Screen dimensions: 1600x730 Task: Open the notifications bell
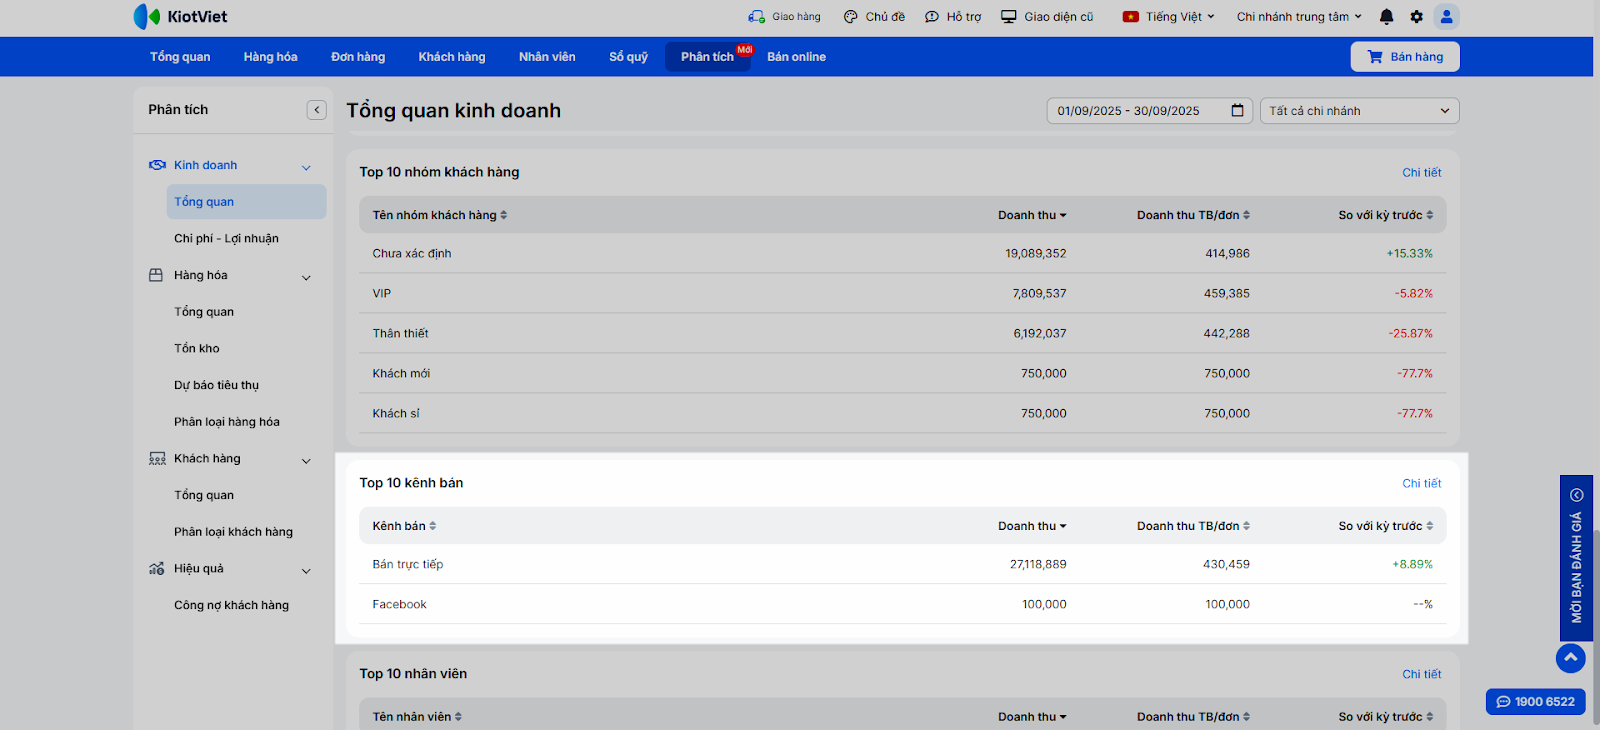1386,17
